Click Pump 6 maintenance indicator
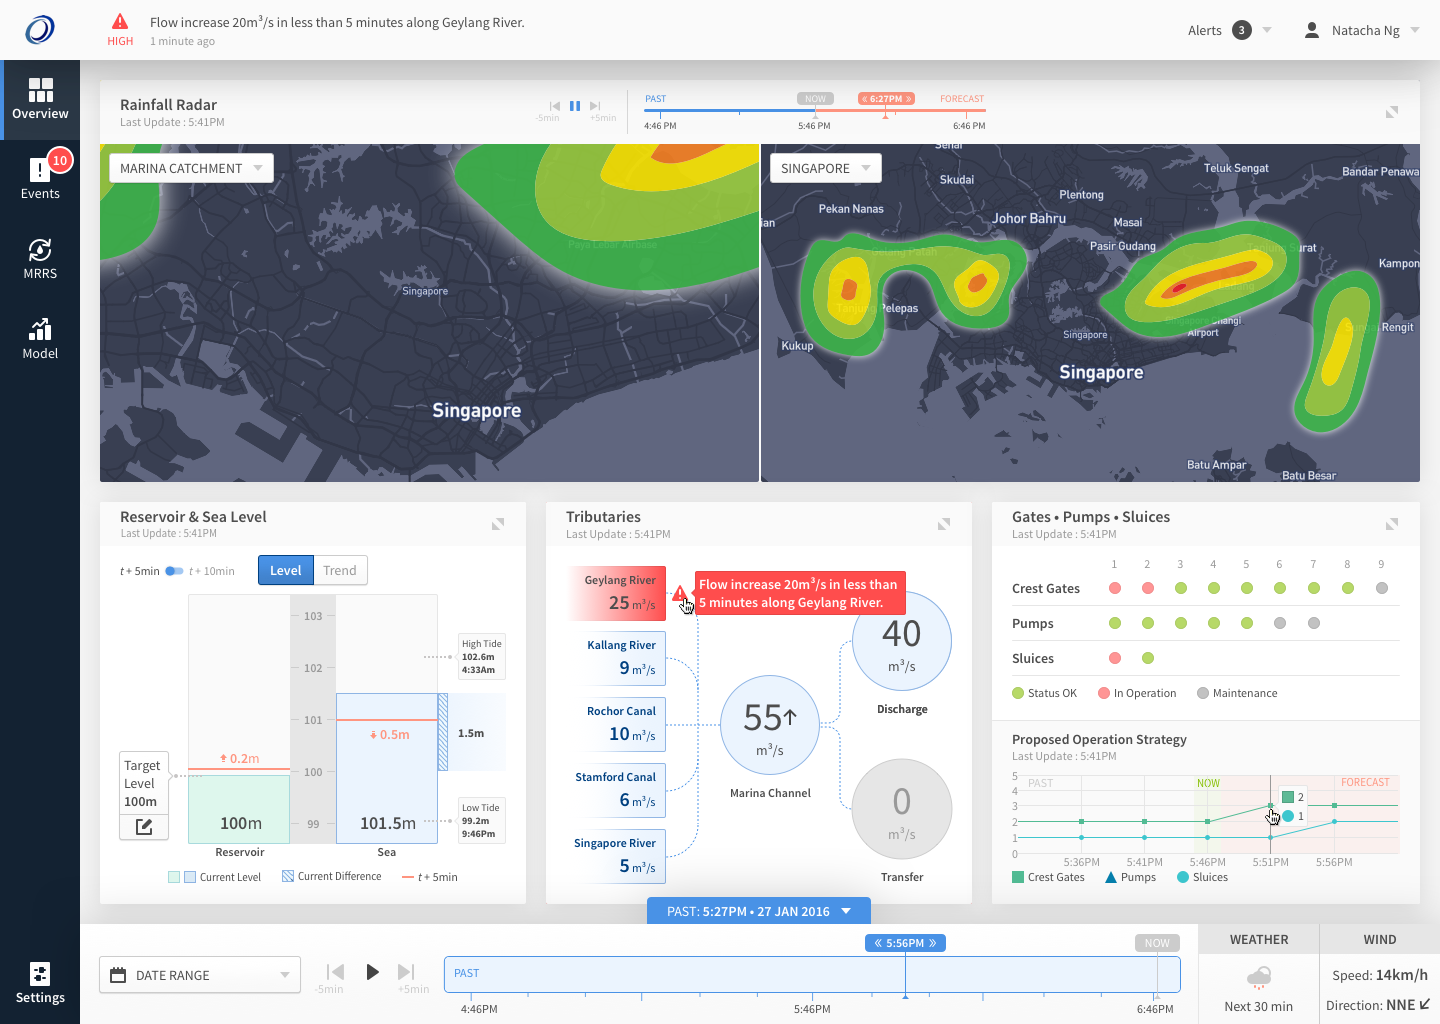The width and height of the screenshot is (1440, 1024). [1280, 623]
